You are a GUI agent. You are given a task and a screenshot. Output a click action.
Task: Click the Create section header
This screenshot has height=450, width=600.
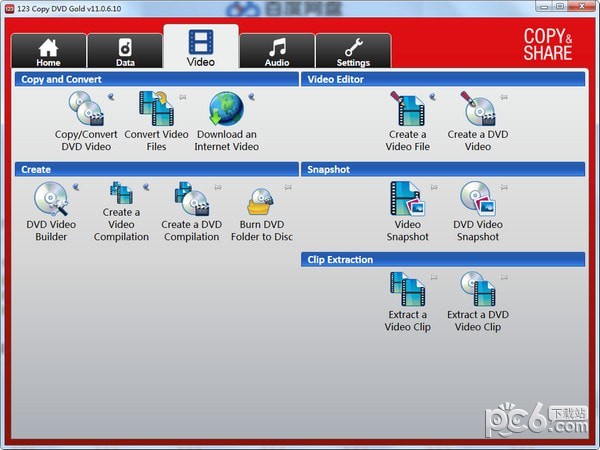pos(157,170)
